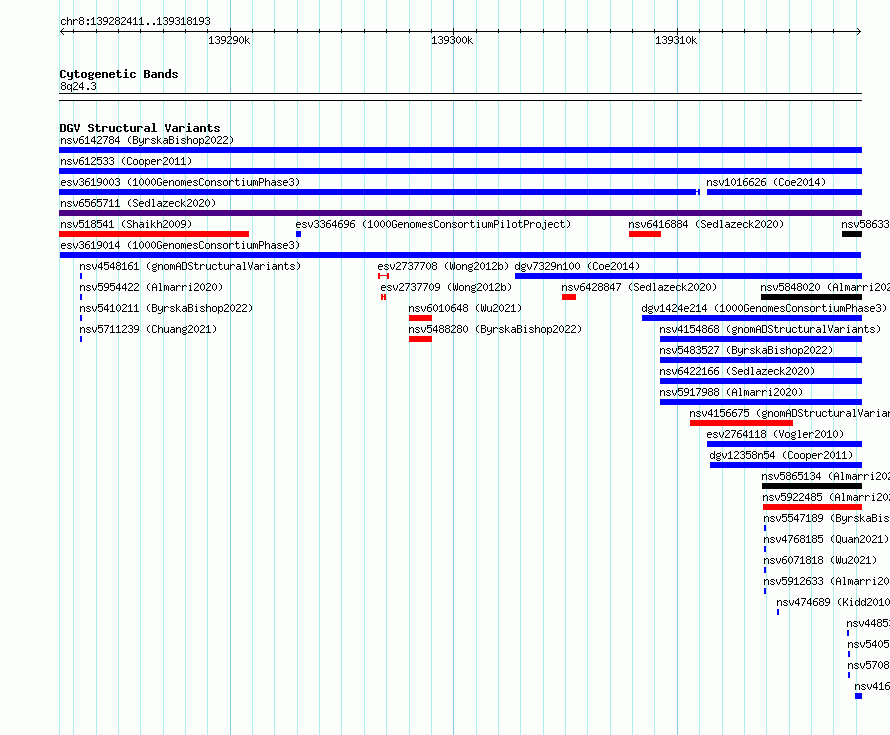The width and height of the screenshot is (890, 735).
Task: Open esv2737709 (Wong2012b) label
Action: [x=446, y=287]
